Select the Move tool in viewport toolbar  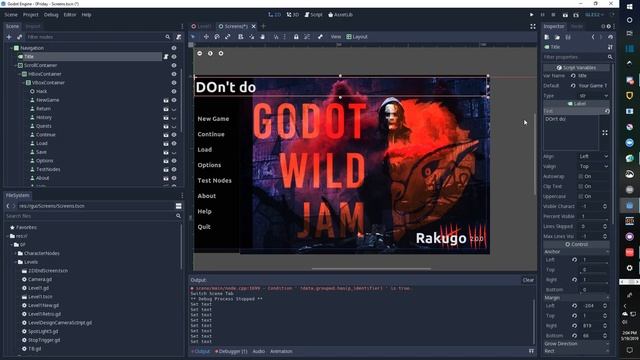coord(206,37)
